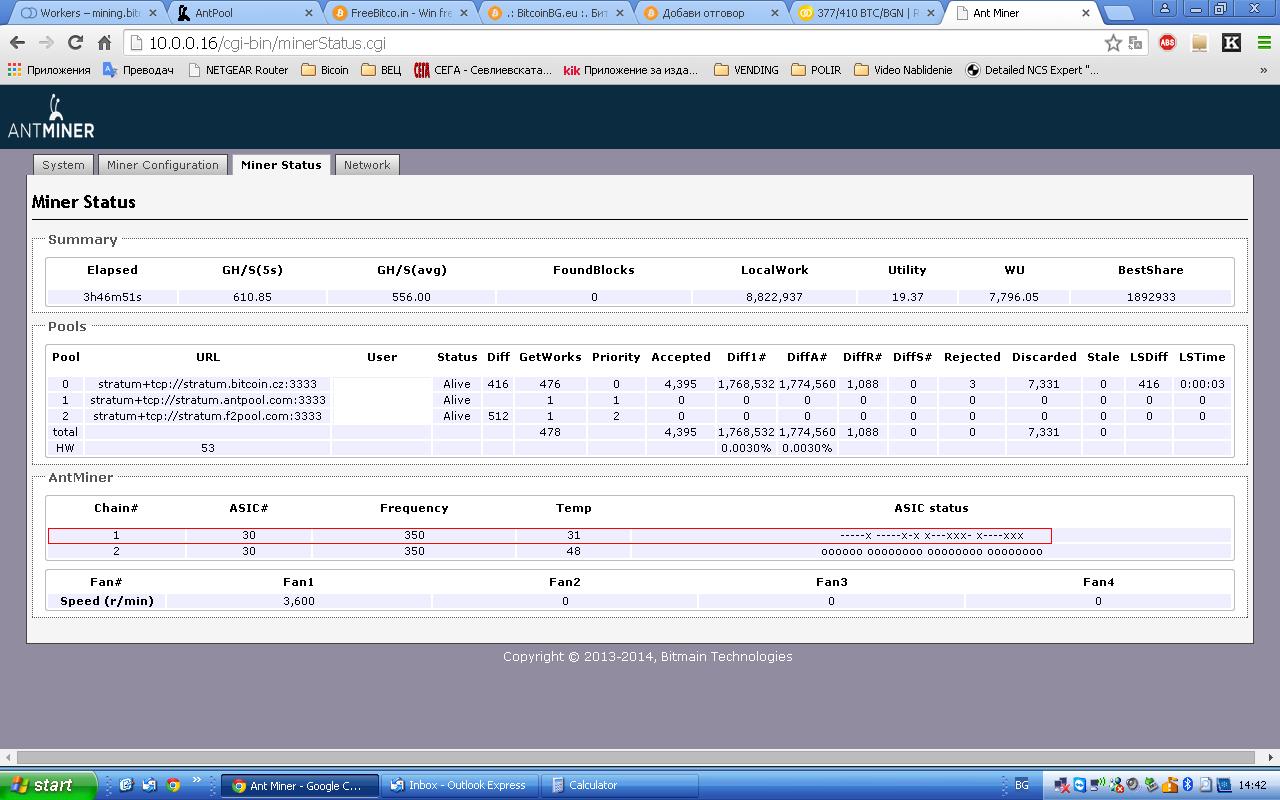1280x800 pixels.
Task: Open the Video Nablidenie bookmarks folder
Action: [903, 70]
